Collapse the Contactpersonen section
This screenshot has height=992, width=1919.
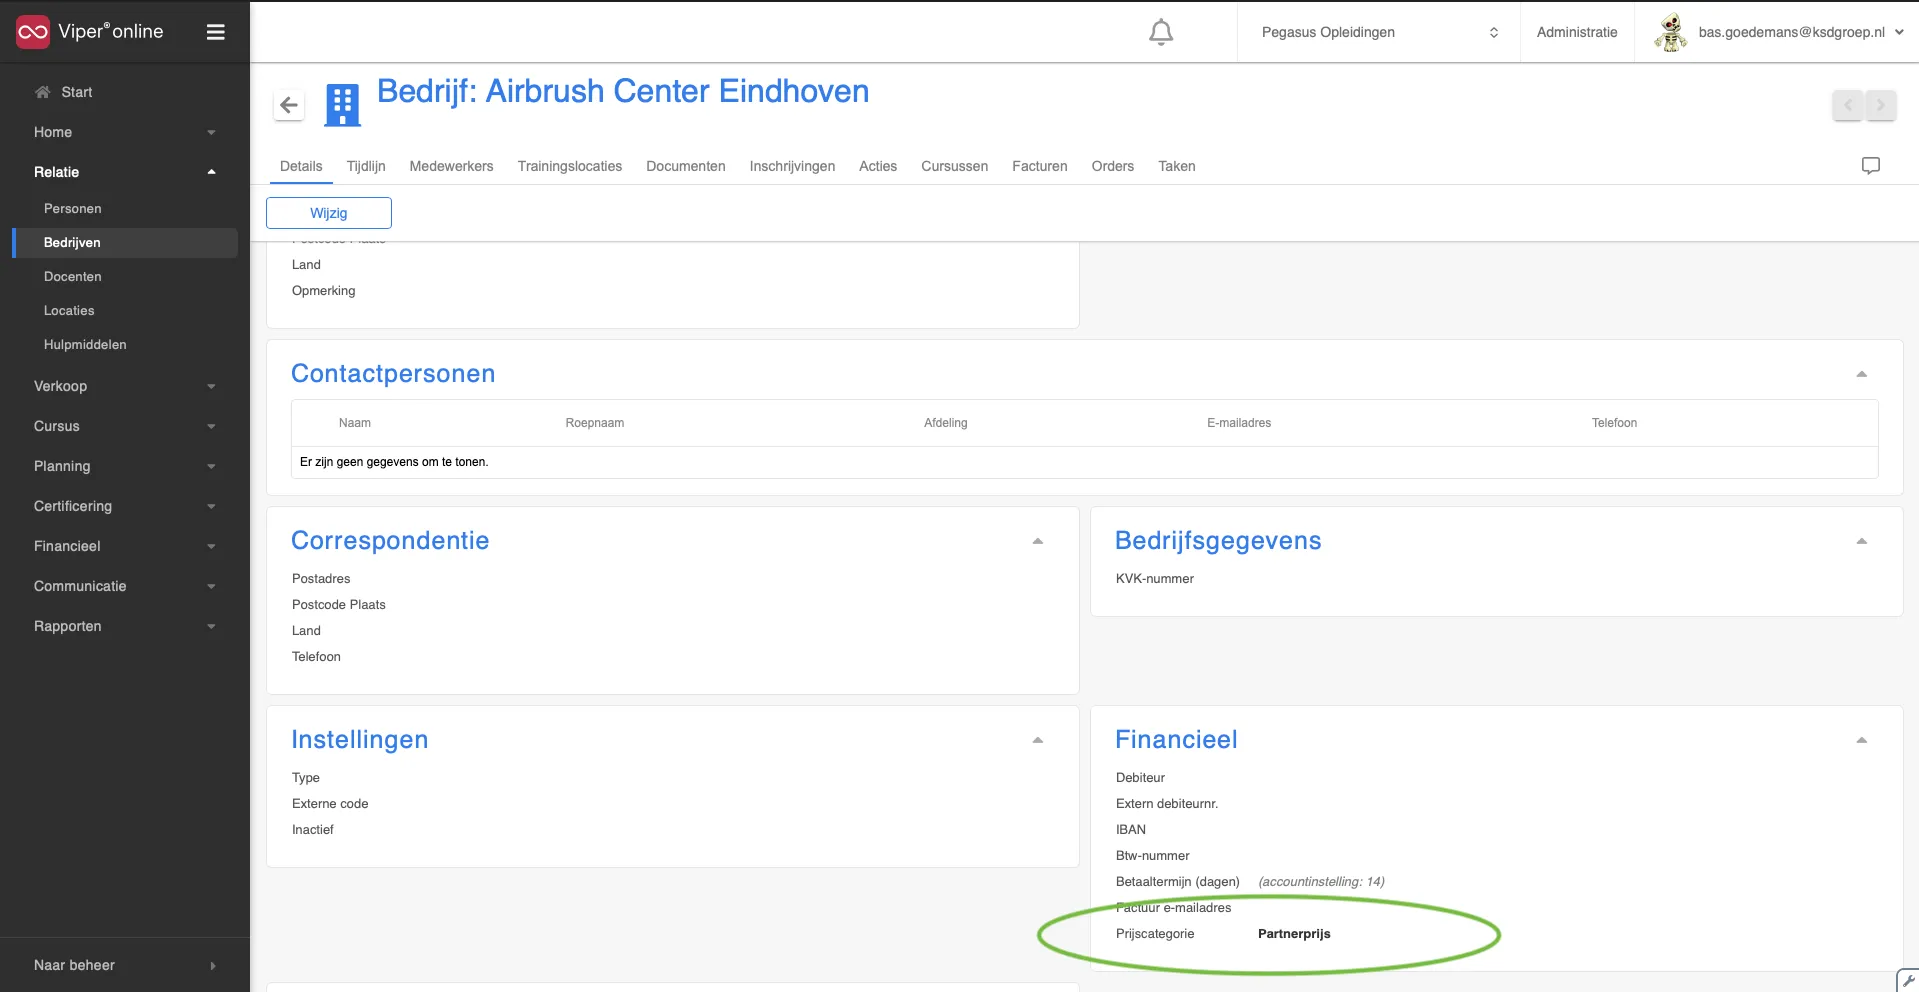click(x=1861, y=374)
